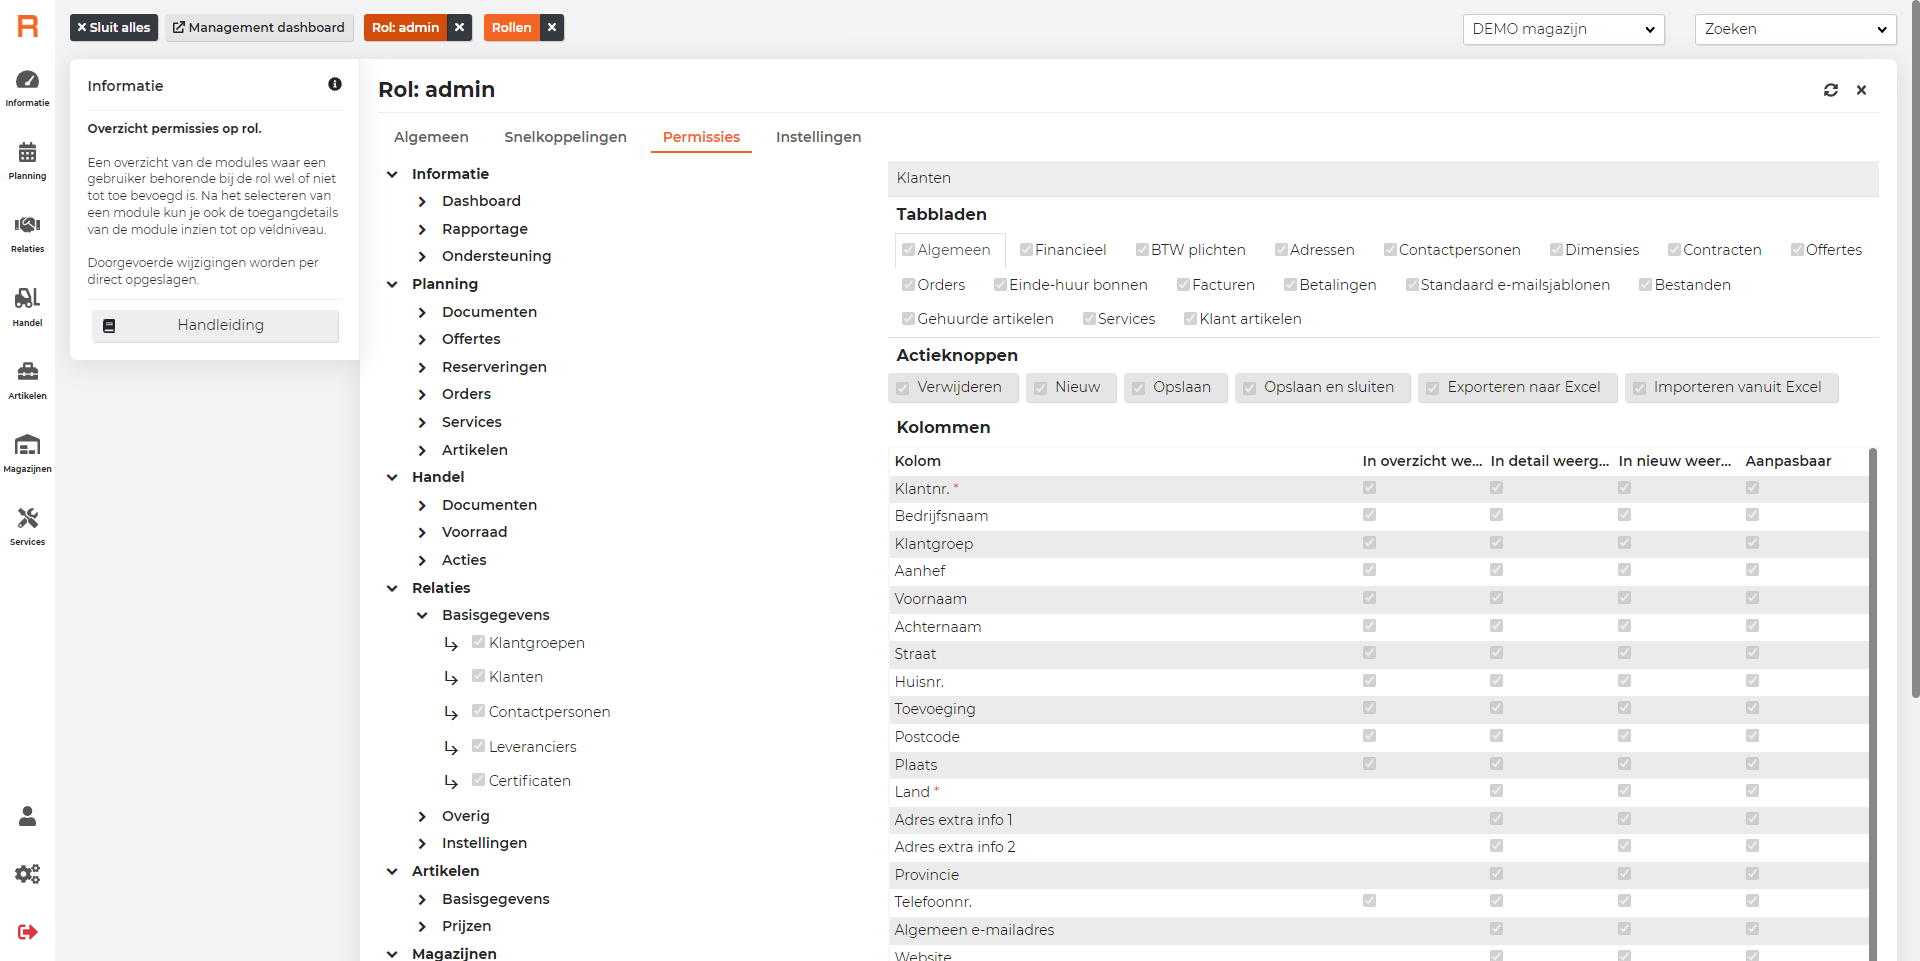Viewport: 1920px width, 961px height.
Task: Toggle Land in detail weergeven checkbox
Action: point(1496,791)
